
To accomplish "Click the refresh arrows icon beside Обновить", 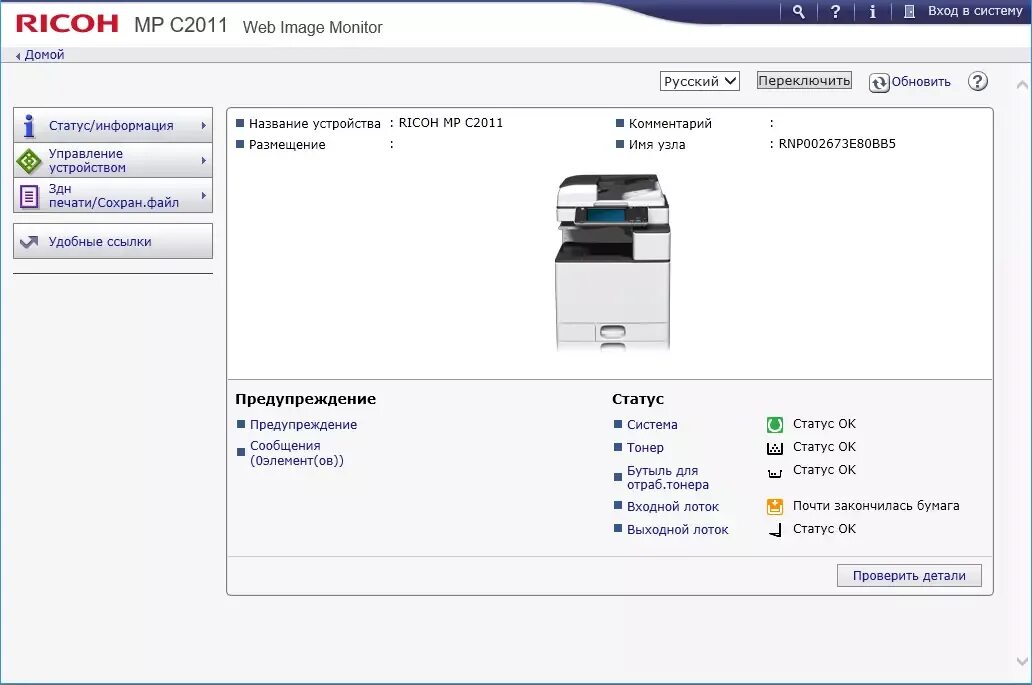I will point(879,82).
